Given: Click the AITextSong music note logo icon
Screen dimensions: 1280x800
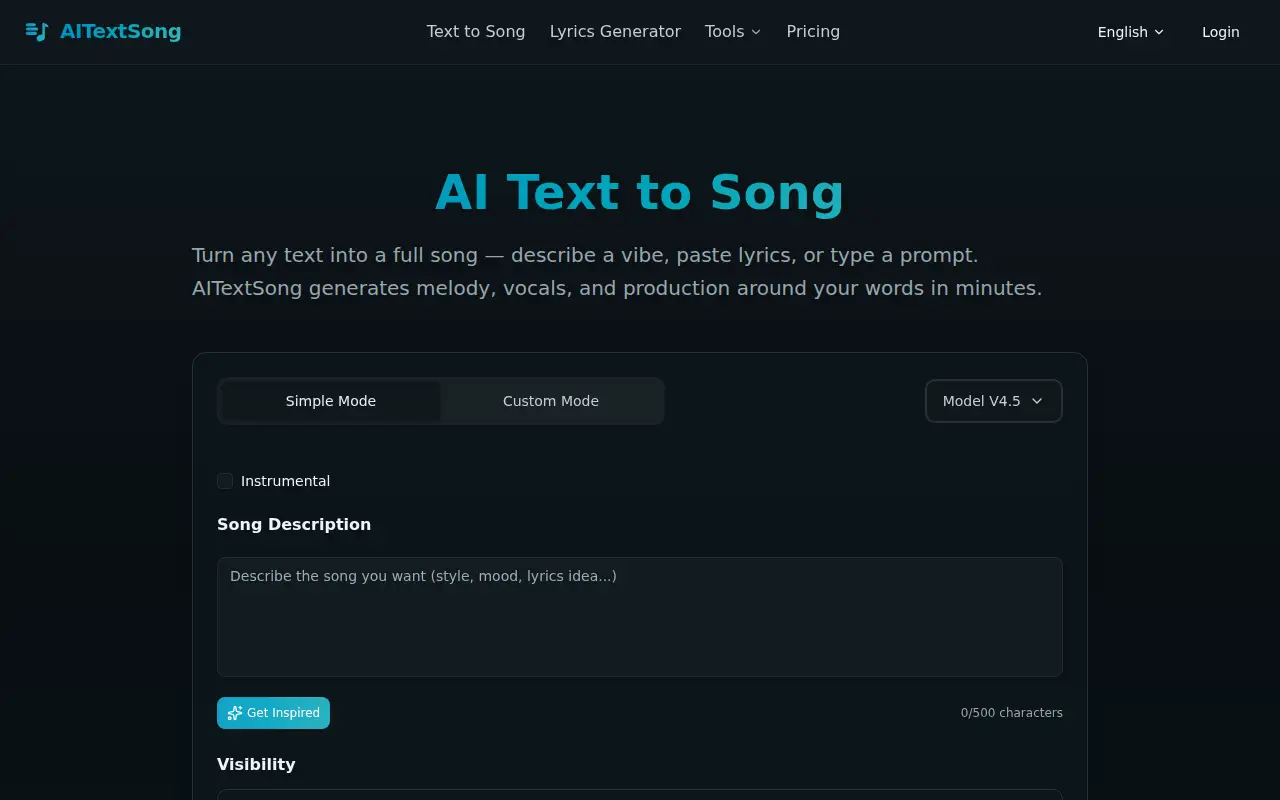Looking at the screenshot, I should (x=37, y=32).
